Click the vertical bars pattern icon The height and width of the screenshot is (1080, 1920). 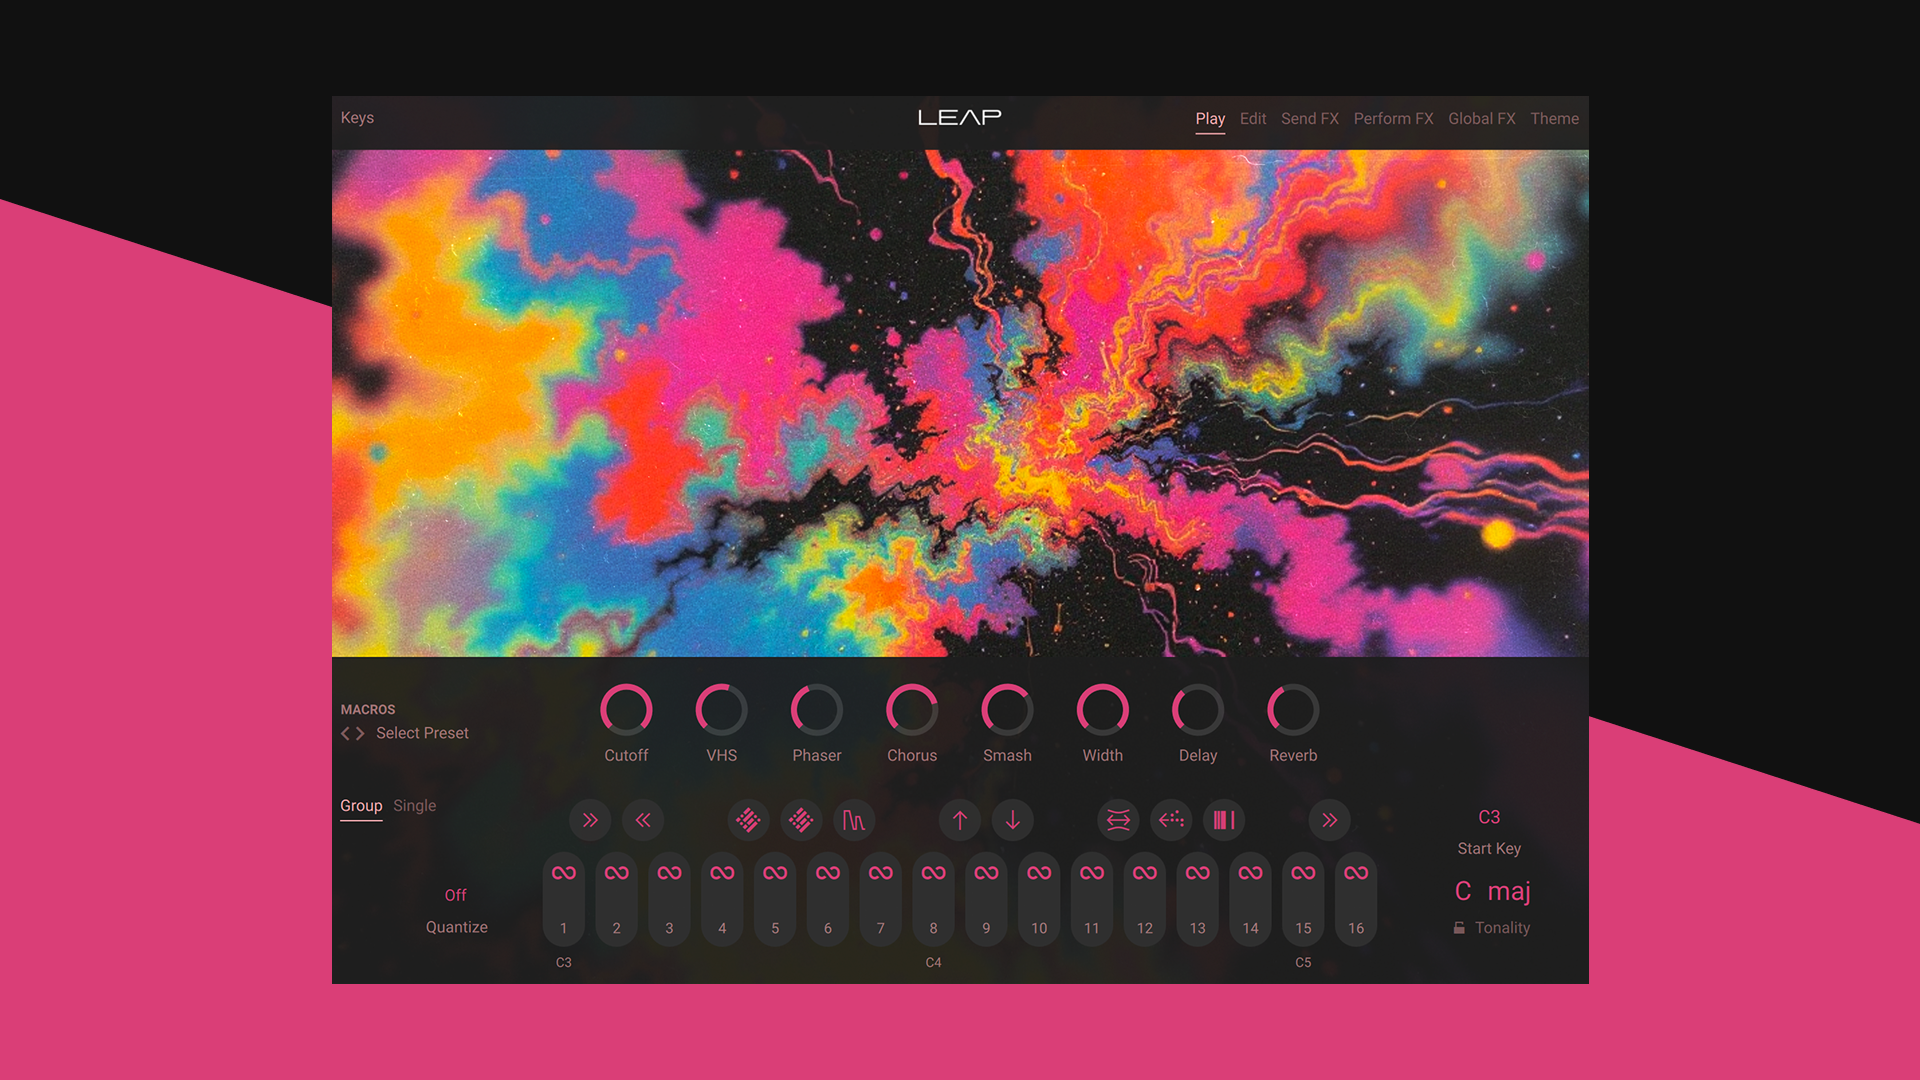coord(1224,820)
